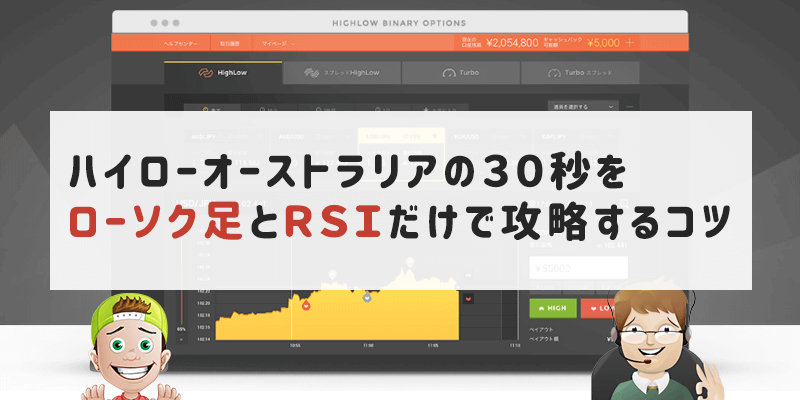The width and height of the screenshot is (800, 400).
Task: Switch to the Turbo tab
Action: click(x=461, y=73)
